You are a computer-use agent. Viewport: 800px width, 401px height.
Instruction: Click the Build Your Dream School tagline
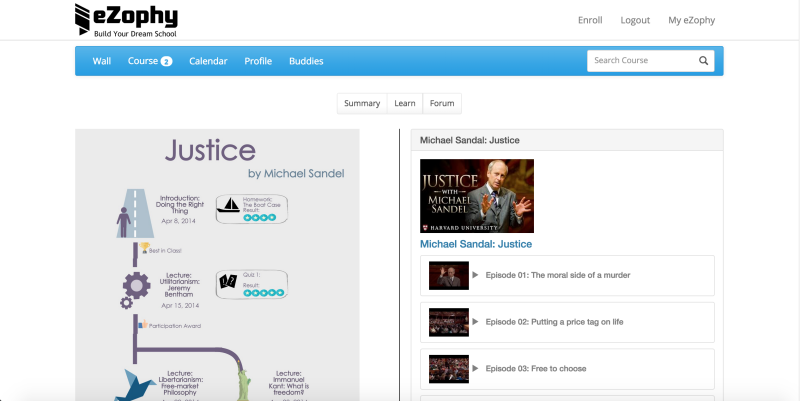point(135,34)
